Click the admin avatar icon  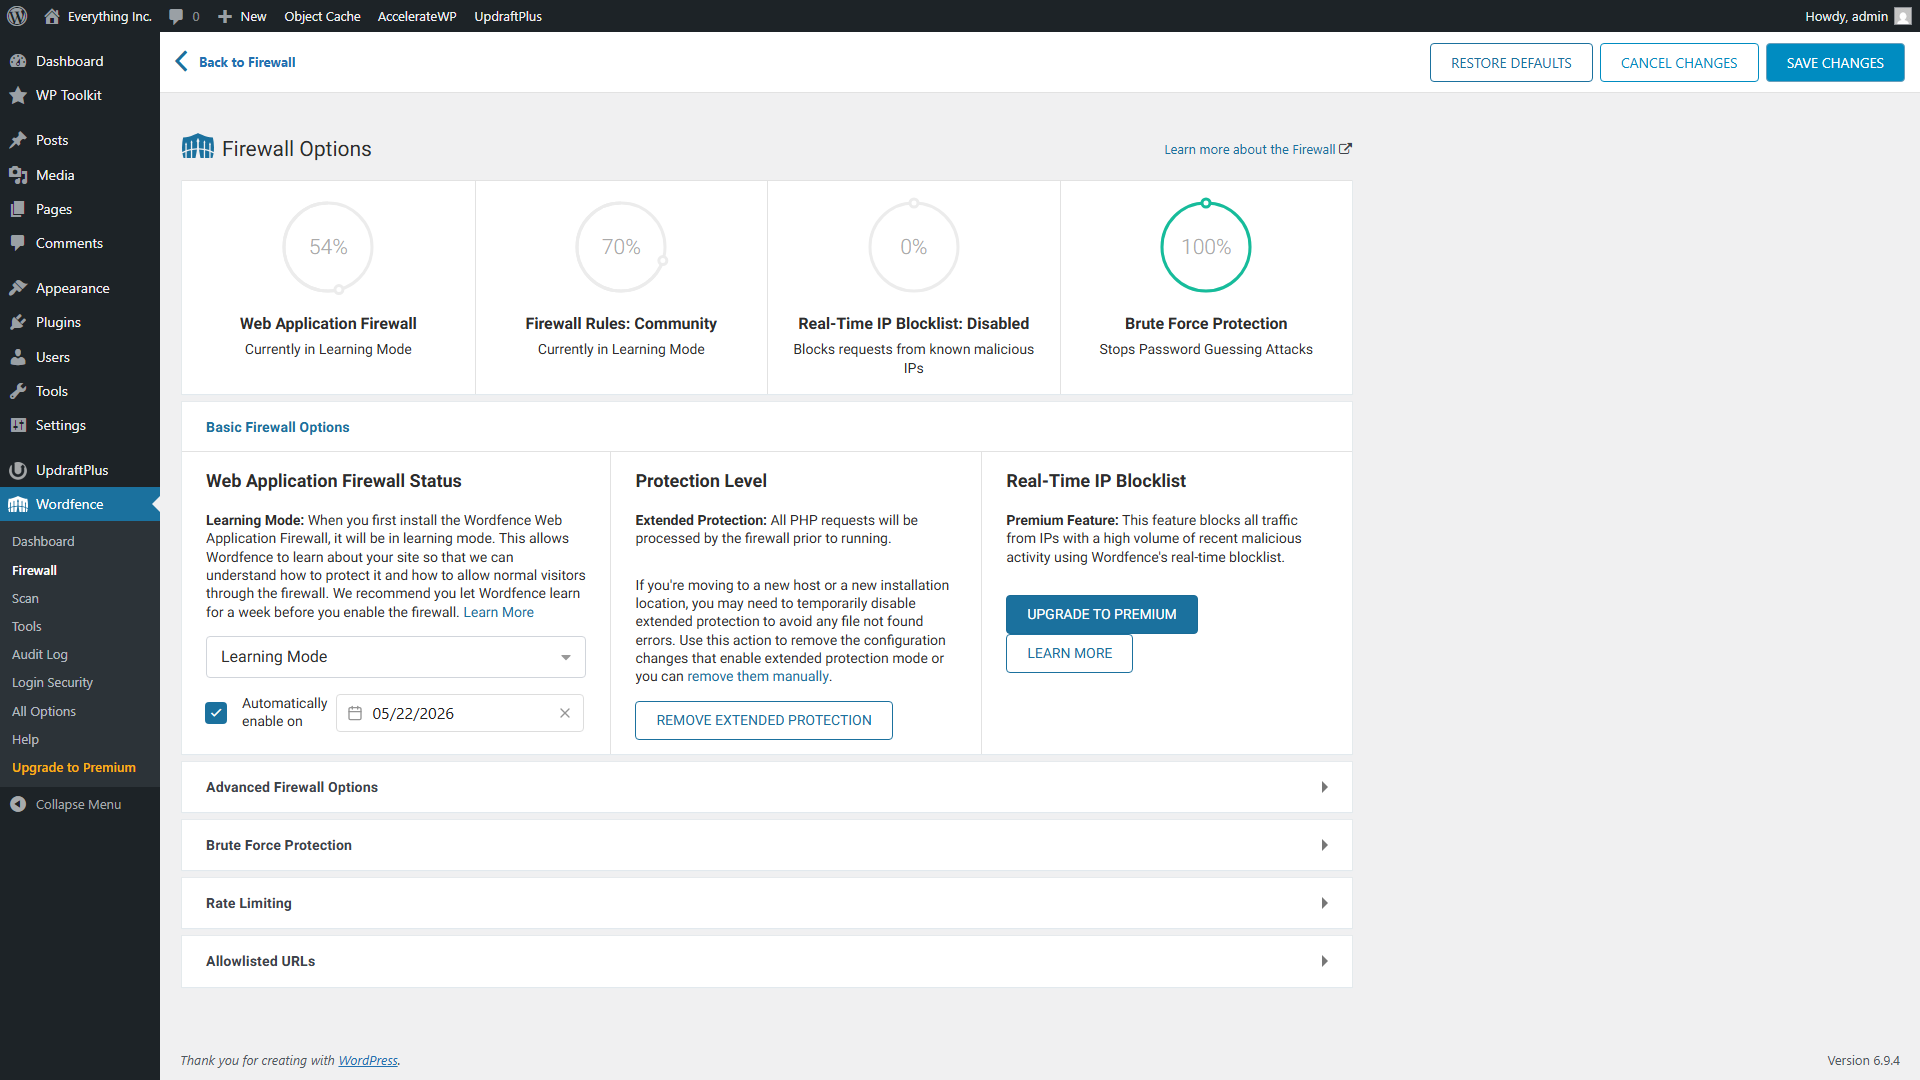pos(1902,16)
